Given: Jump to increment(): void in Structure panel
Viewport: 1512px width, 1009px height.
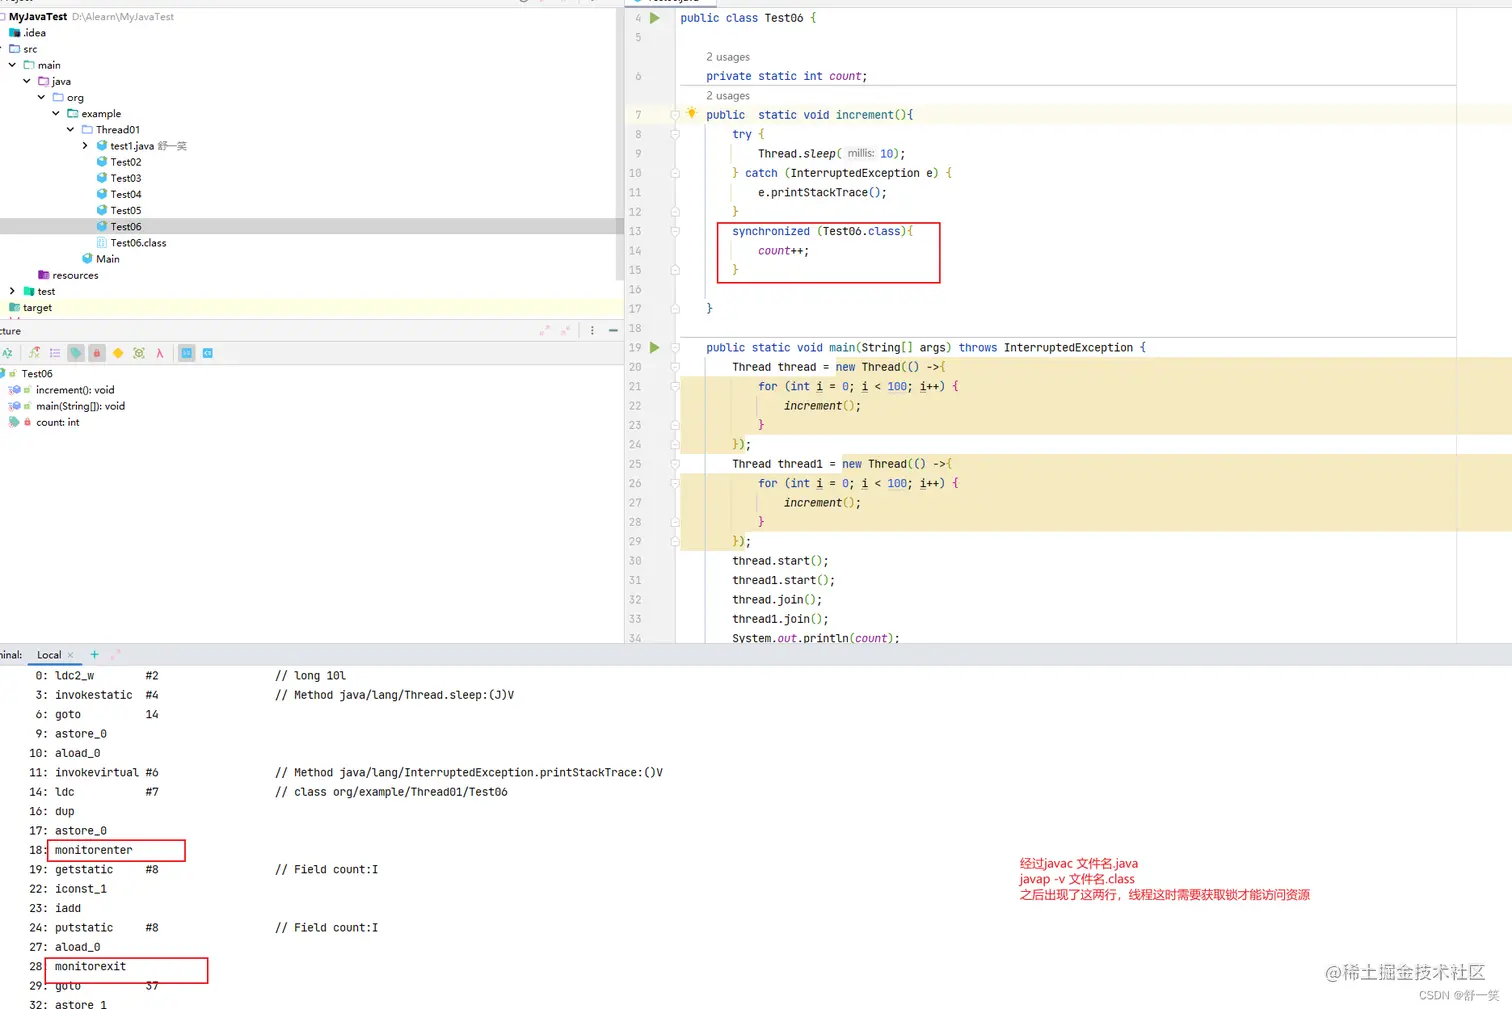Looking at the screenshot, I should coord(75,390).
